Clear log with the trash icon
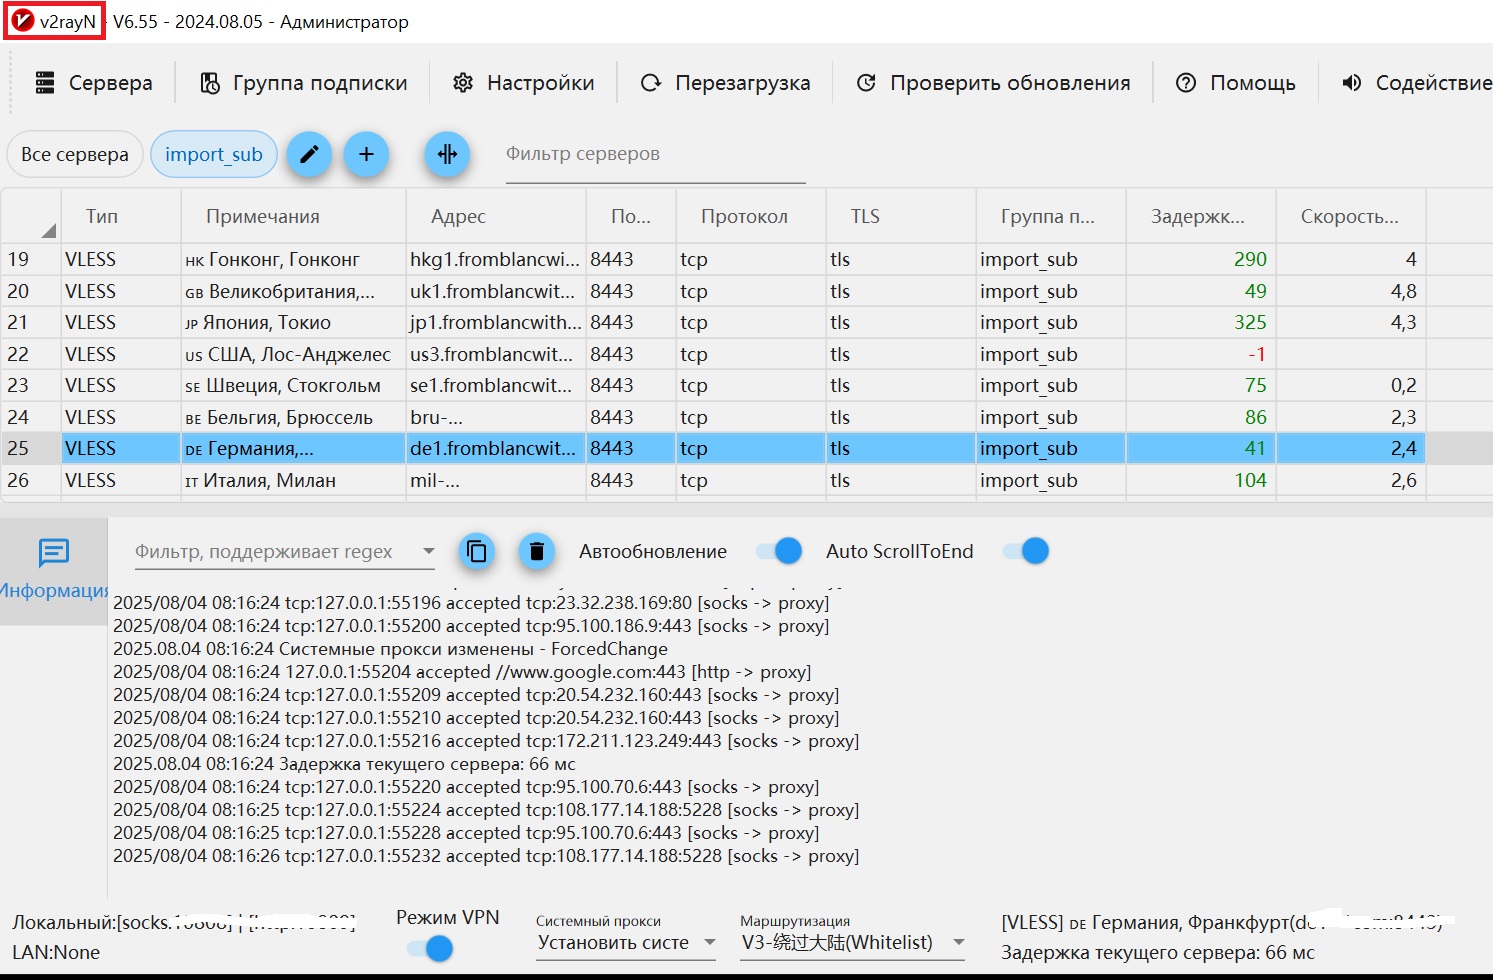Viewport: 1493px width, 980px height. coord(537,551)
